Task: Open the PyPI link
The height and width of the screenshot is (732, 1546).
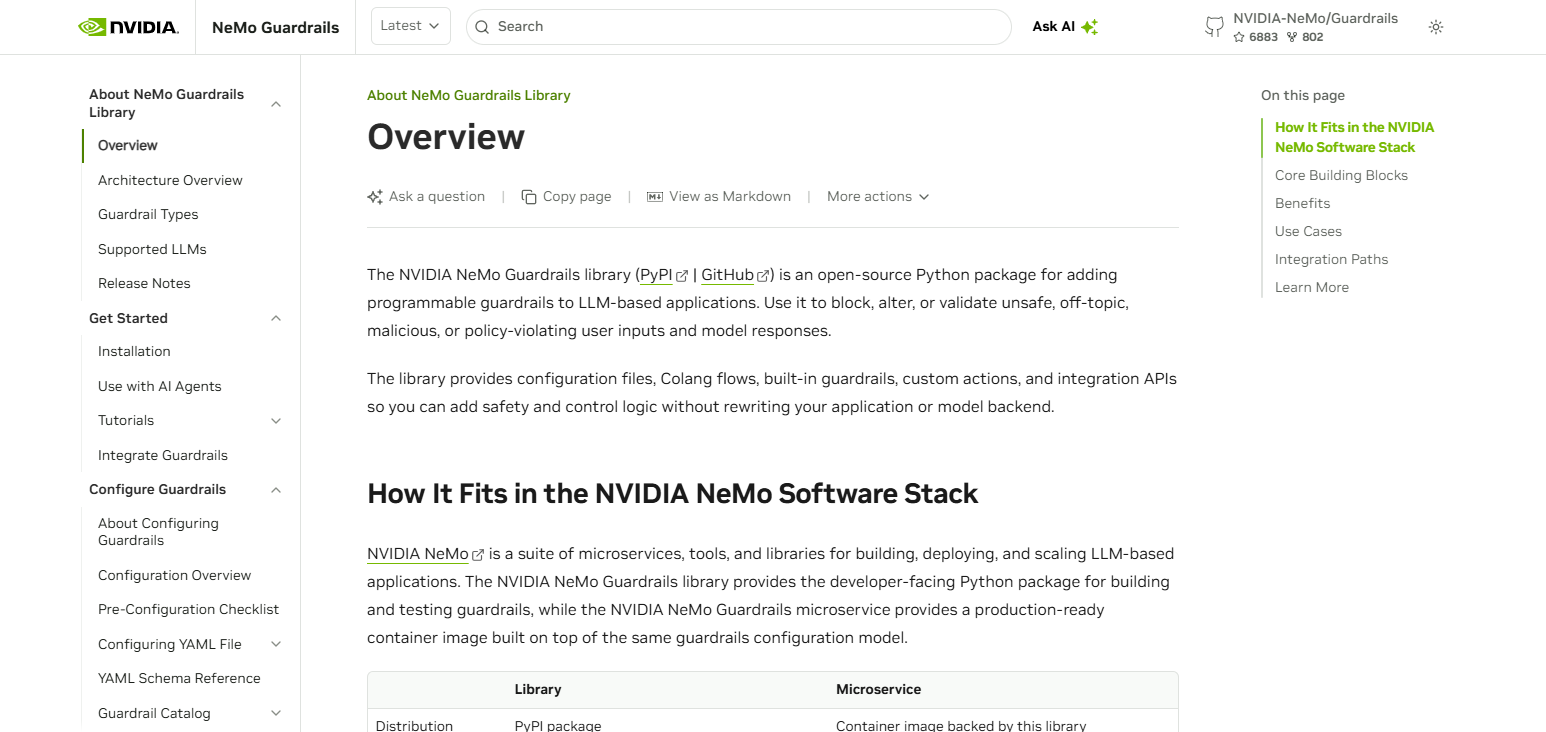Action: click(x=656, y=275)
